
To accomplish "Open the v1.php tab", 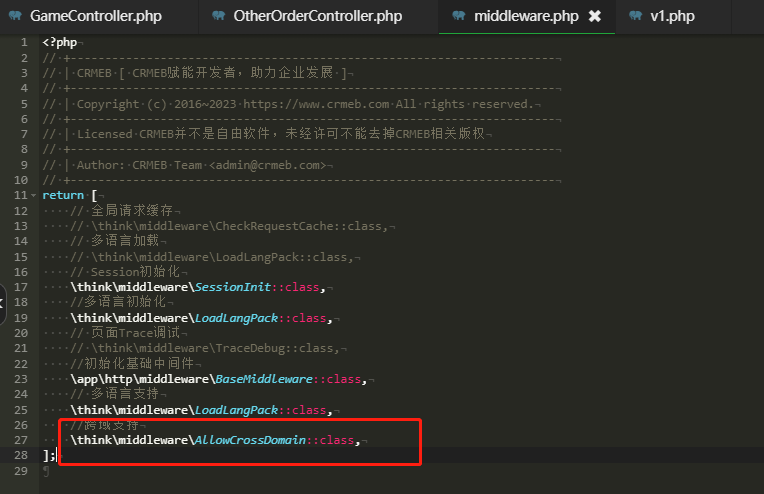I will coord(672,16).
